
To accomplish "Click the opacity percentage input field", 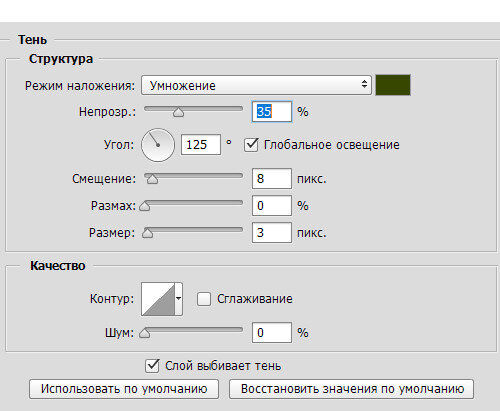I will [272, 112].
